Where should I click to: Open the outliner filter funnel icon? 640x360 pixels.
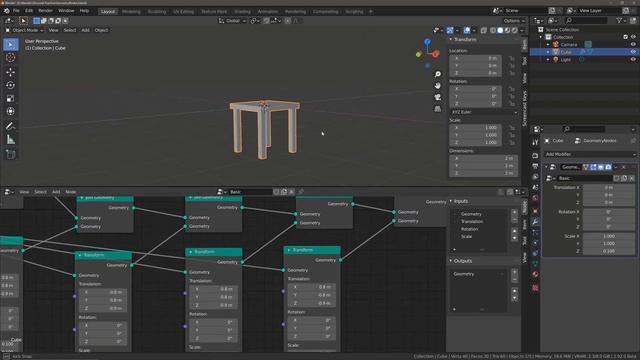tap(619, 20)
